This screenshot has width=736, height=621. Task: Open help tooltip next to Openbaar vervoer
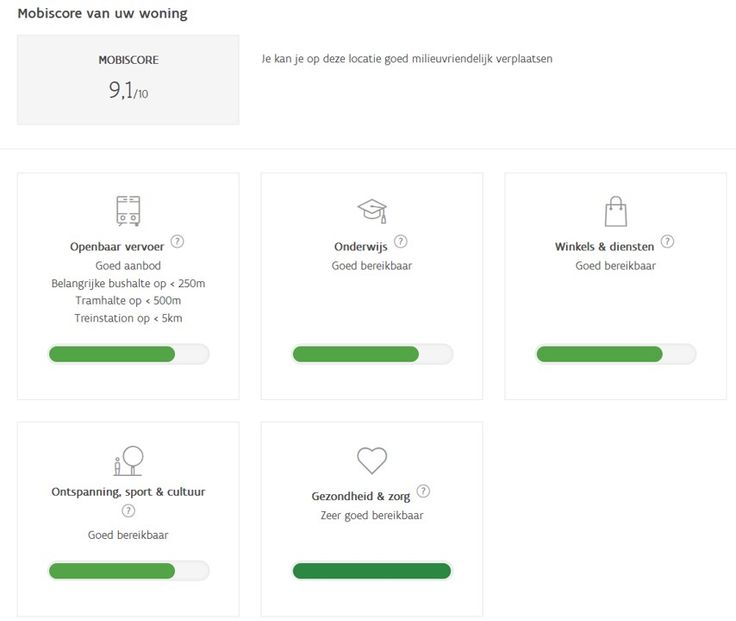178,242
